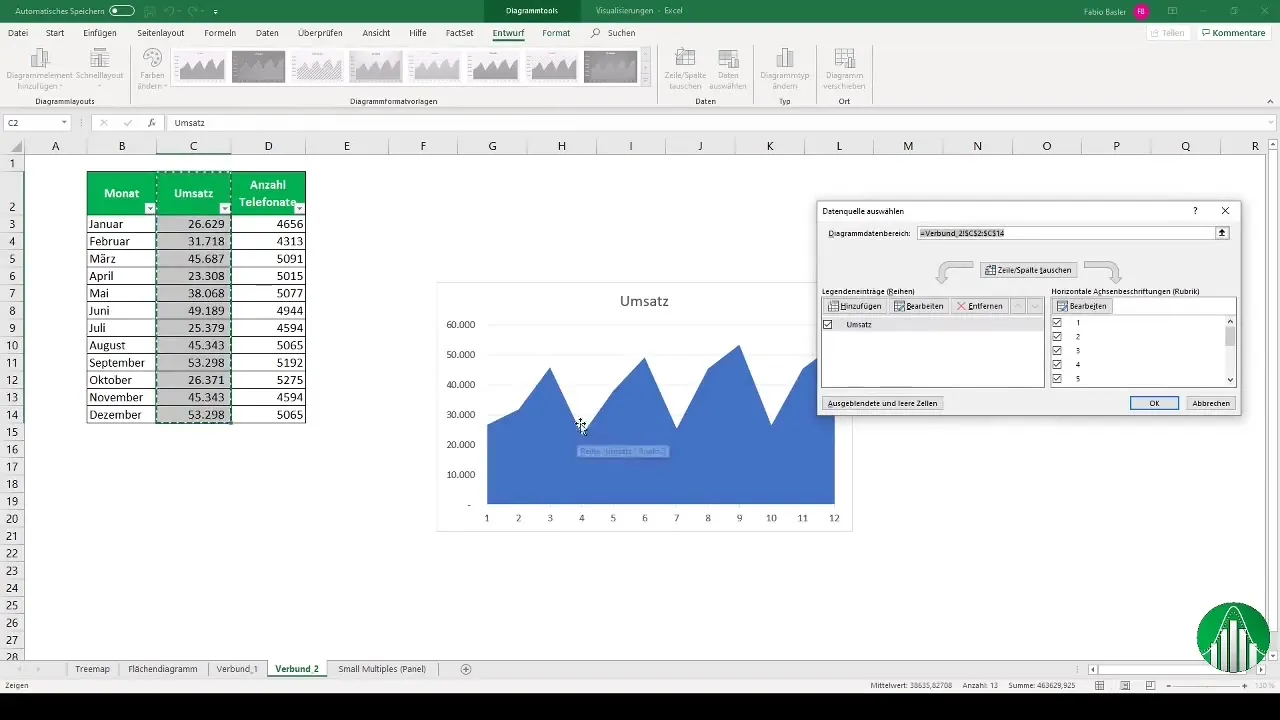Image resolution: width=1280 pixels, height=720 pixels.
Task: Open the Monat column filter dropdown
Action: point(150,208)
